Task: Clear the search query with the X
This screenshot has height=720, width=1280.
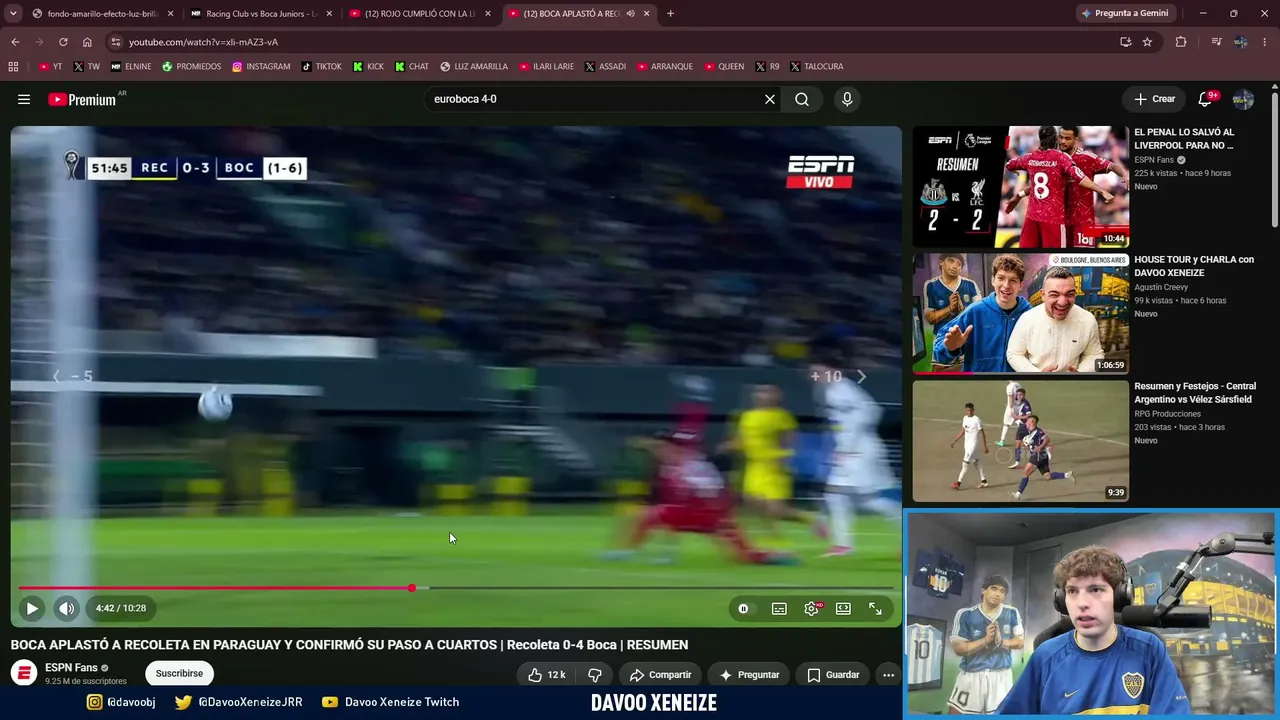Action: (770, 99)
